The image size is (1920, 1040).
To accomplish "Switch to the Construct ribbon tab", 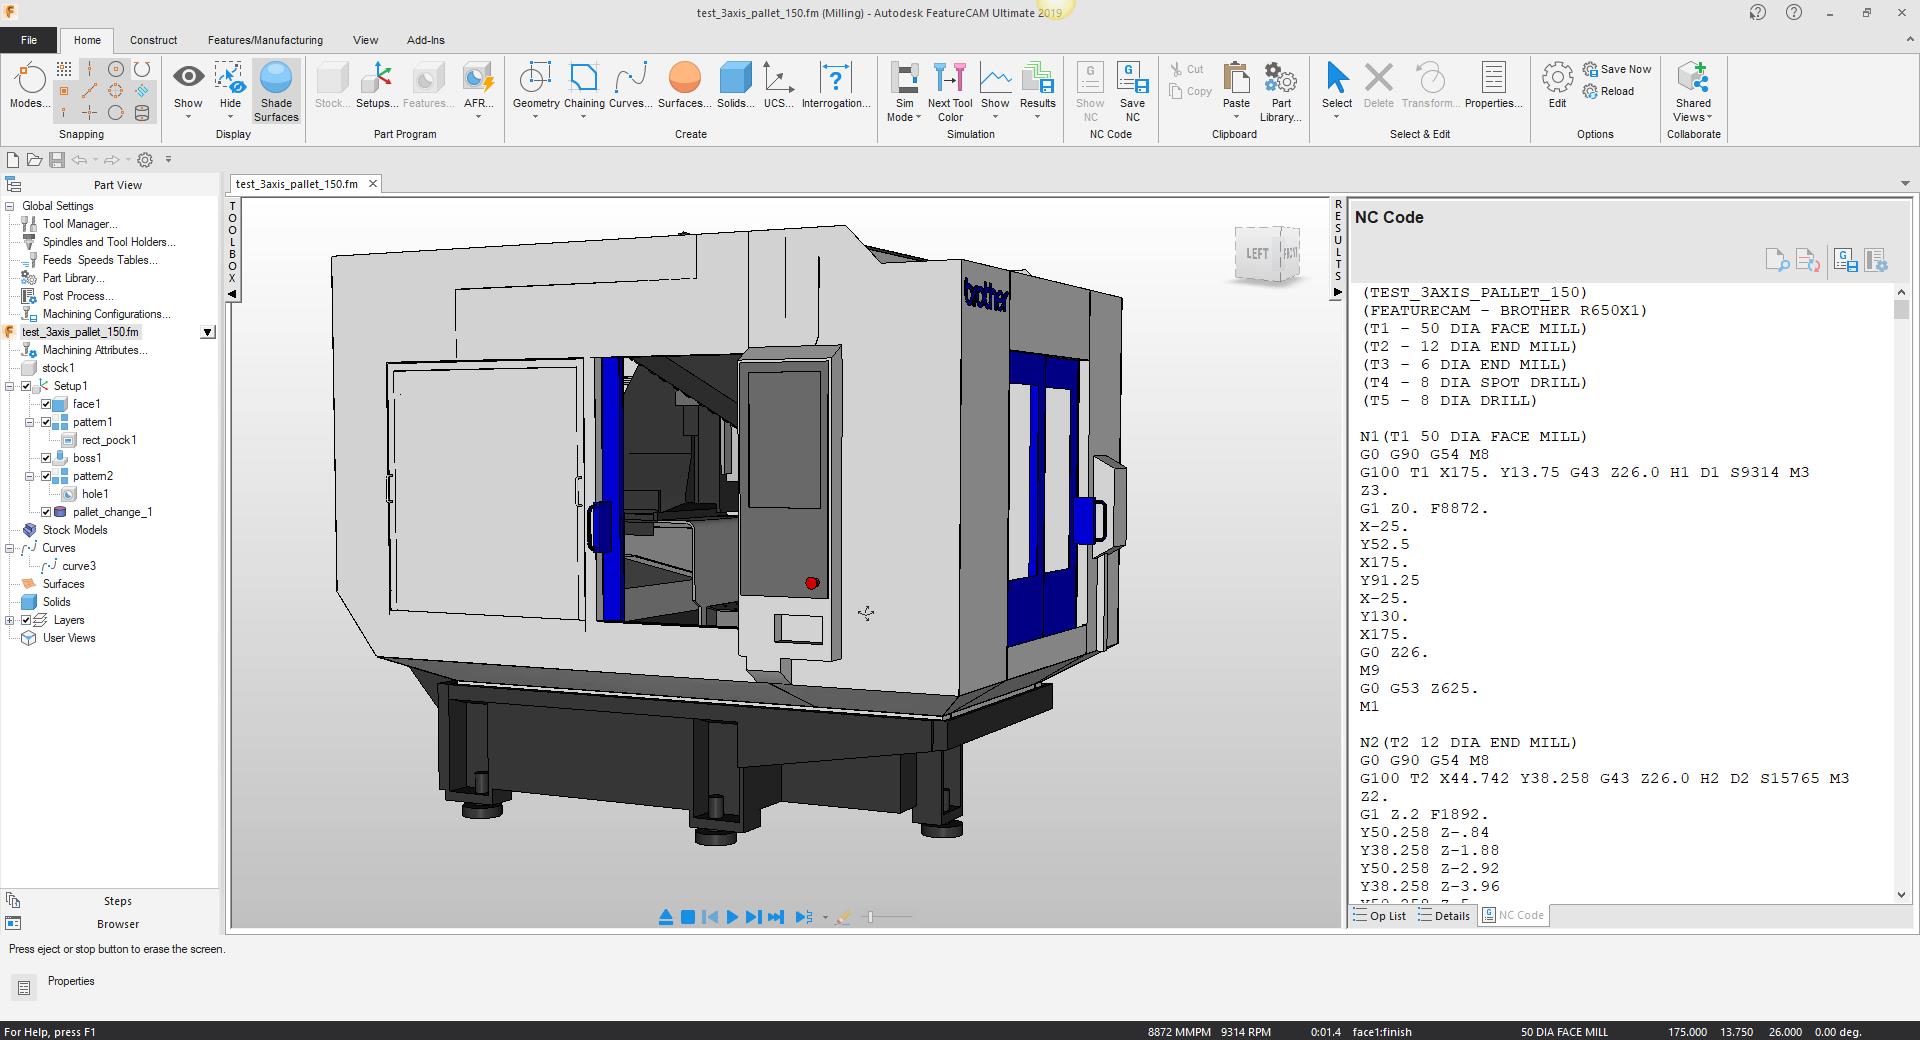I will (x=153, y=40).
